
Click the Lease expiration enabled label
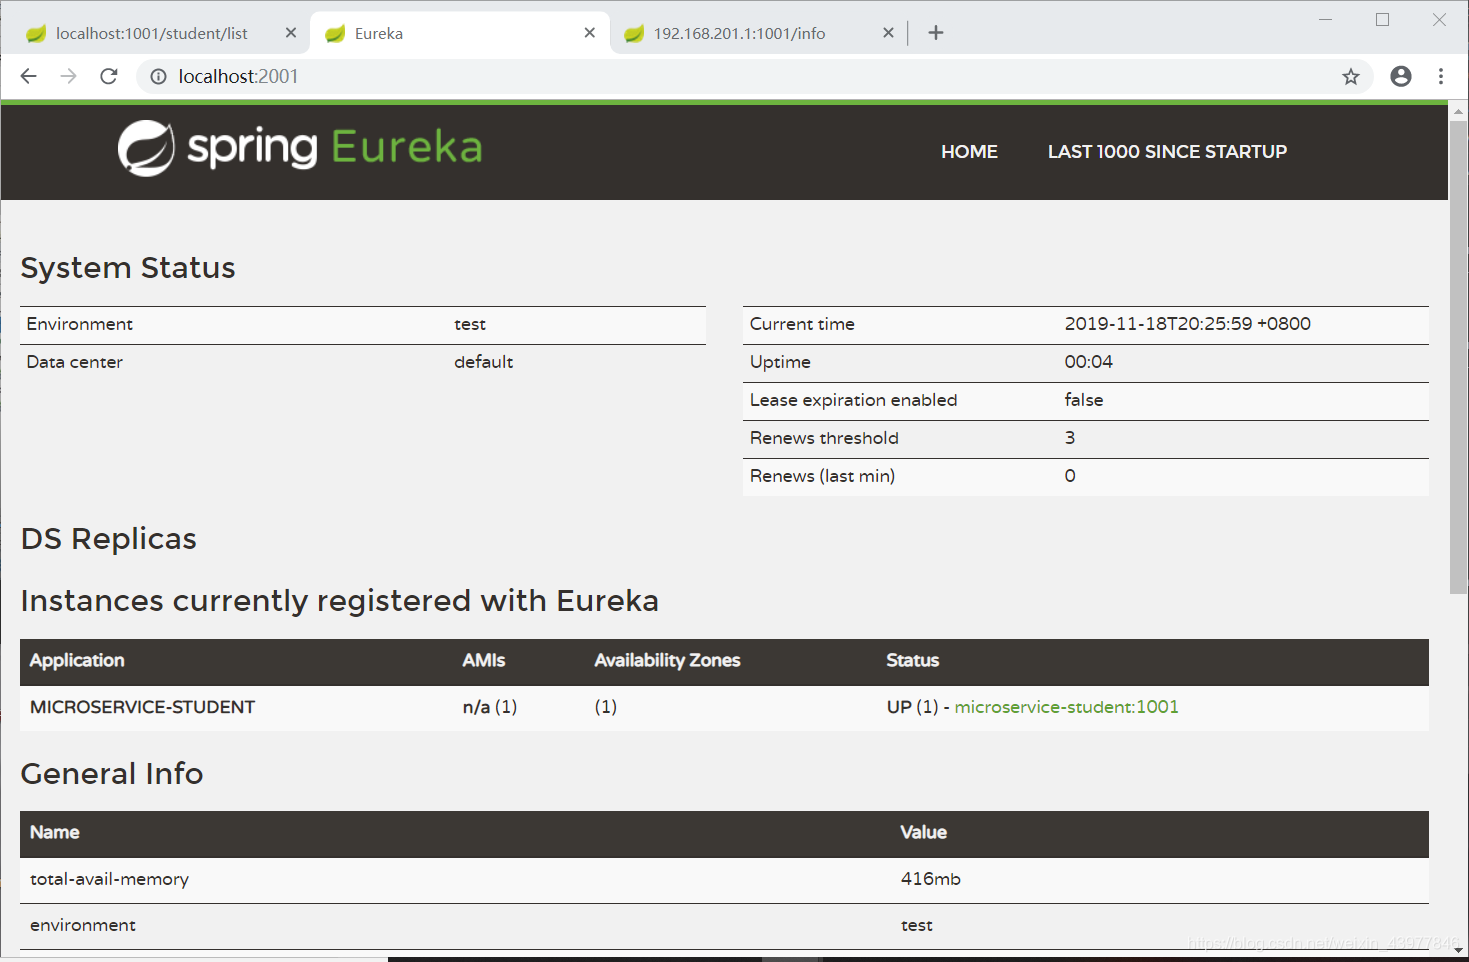pyautogui.click(x=853, y=400)
